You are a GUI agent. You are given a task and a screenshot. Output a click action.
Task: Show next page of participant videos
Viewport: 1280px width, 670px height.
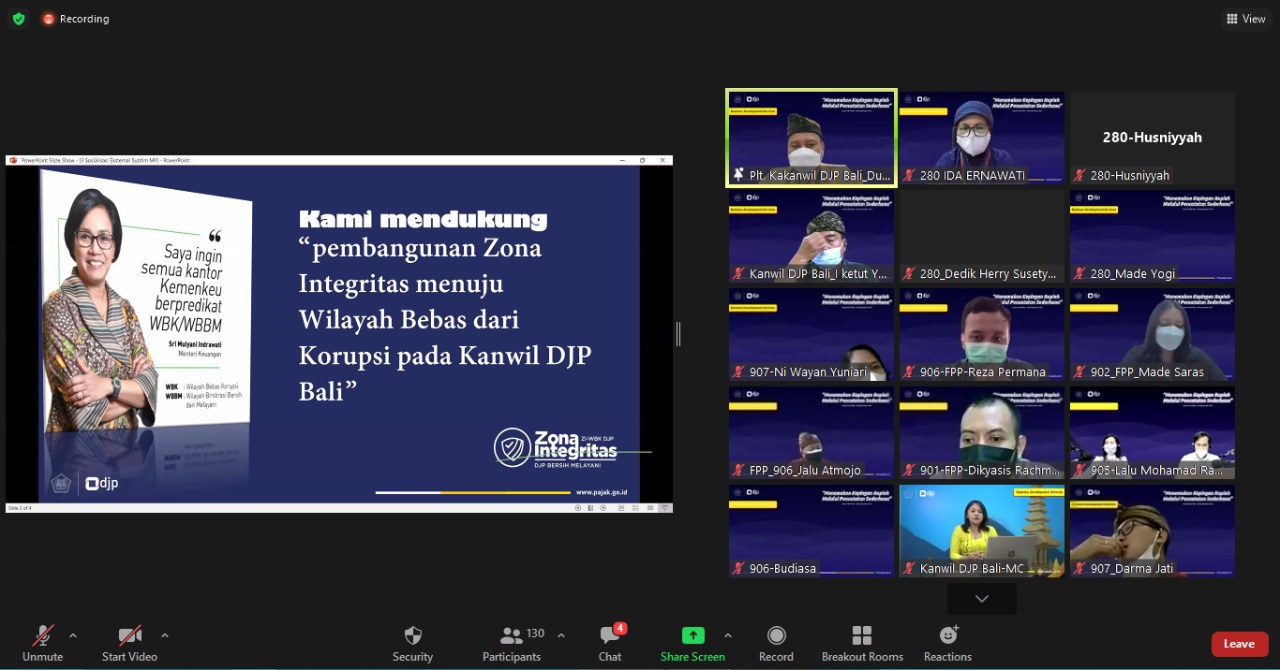(982, 598)
